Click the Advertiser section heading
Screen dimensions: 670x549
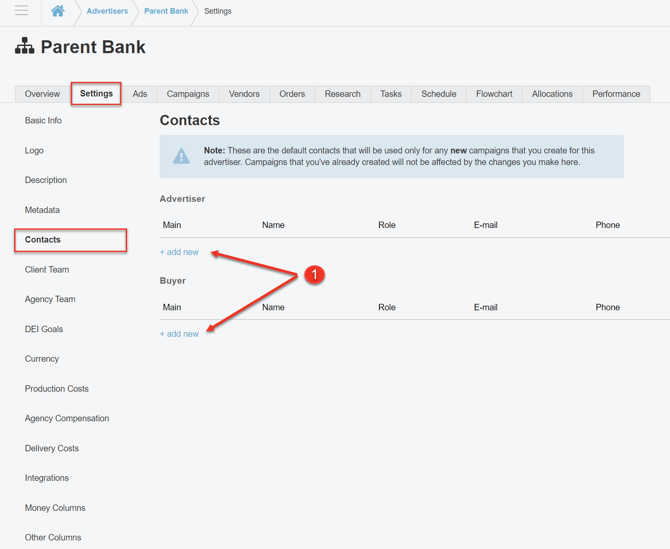coord(182,199)
